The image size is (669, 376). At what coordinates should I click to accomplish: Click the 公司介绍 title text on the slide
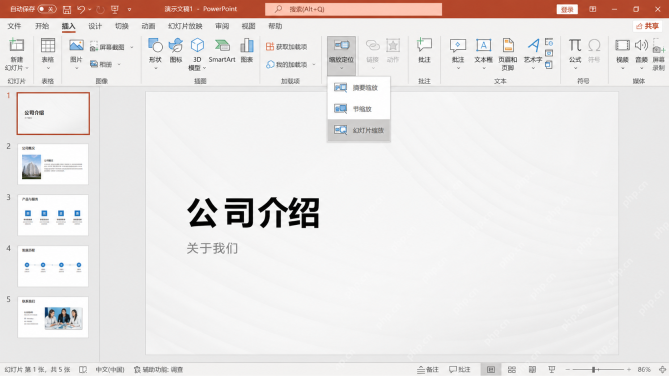(x=253, y=213)
